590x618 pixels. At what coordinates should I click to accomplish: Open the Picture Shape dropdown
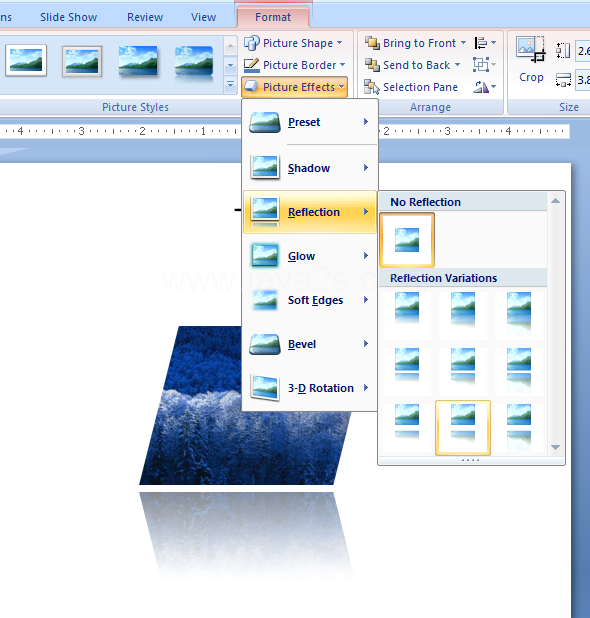pos(292,43)
